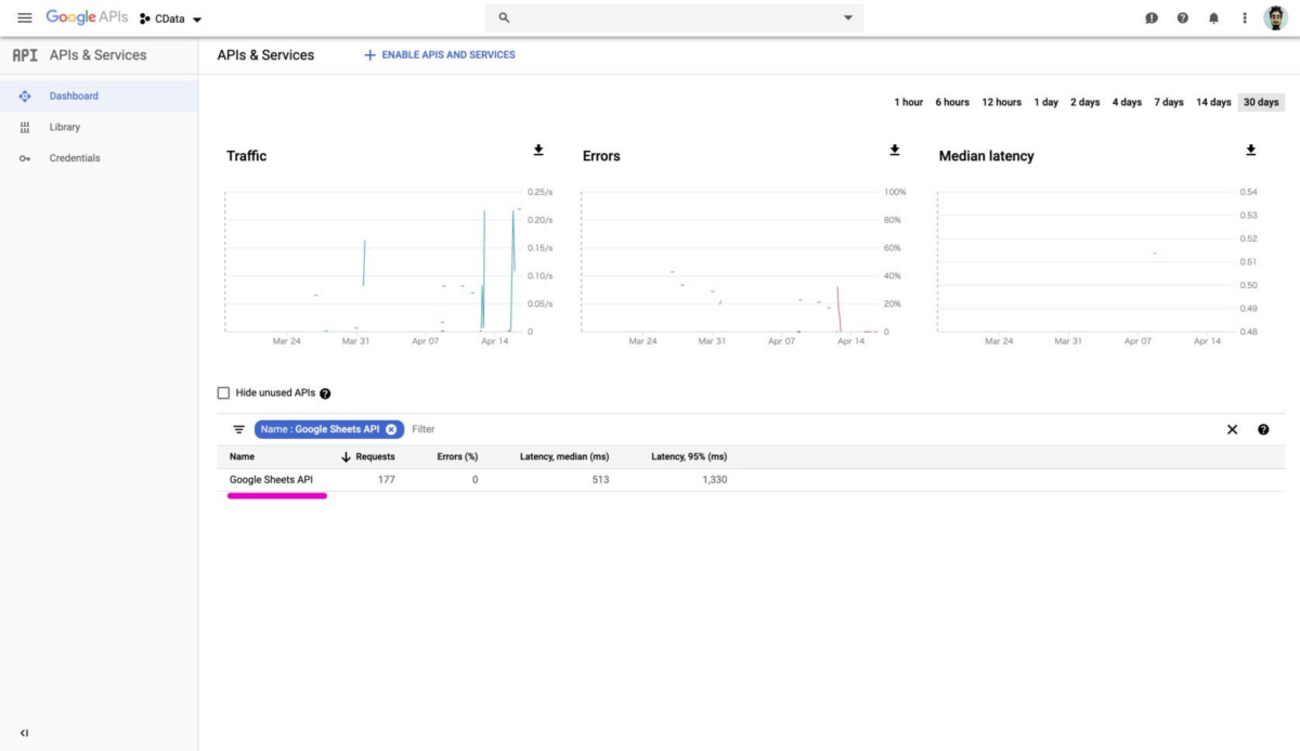Remove the Google Sheets API filter chip
1300x751 pixels.
point(391,429)
